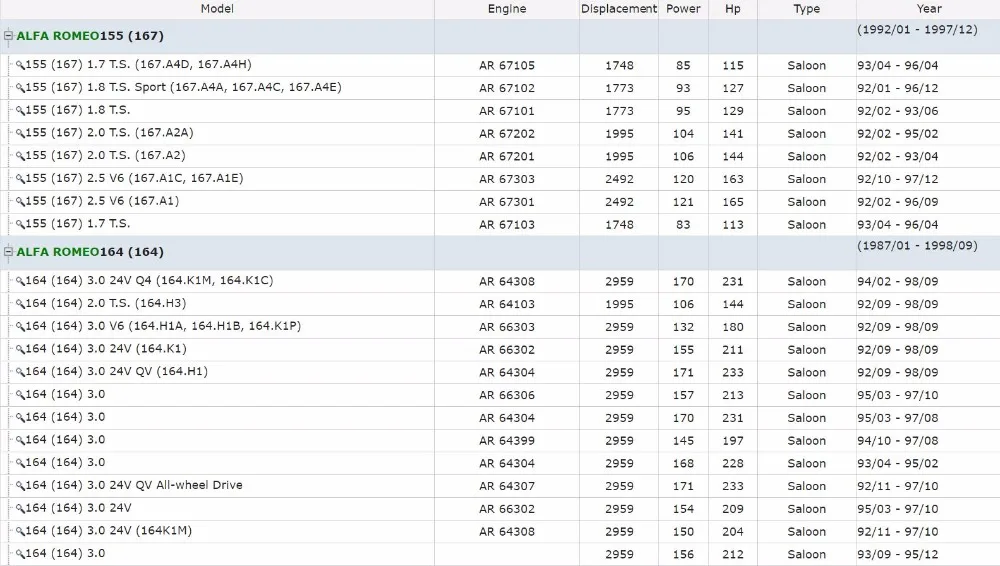Click magnifier icon for 155 1.7 T.S. AR 67103
Viewport: 1000px width, 566px height.
[20, 225]
